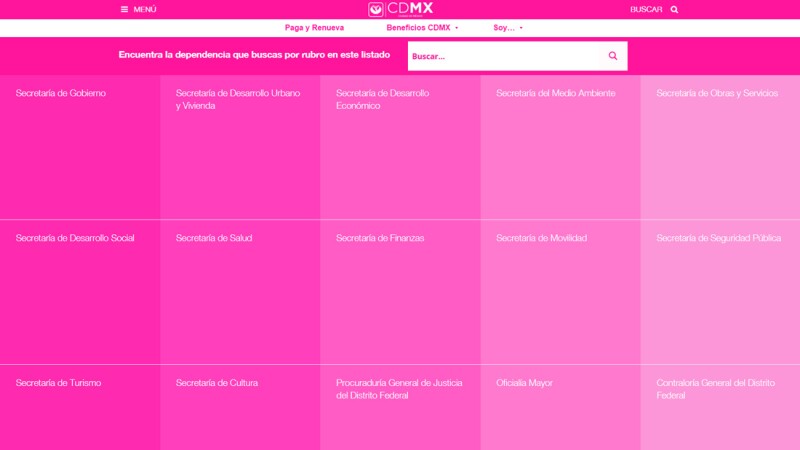Open Procuraduría General de Justicia del Distrito Federal
800x450 pixels.
tap(399, 389)
